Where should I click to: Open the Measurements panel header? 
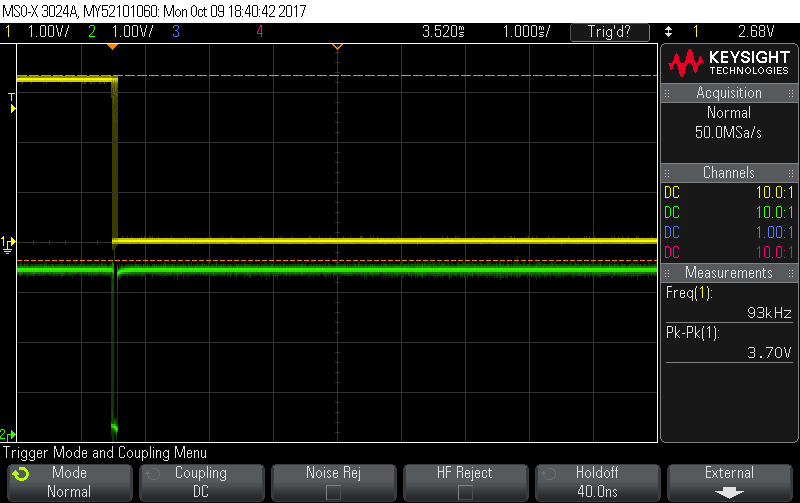point(729,272)
